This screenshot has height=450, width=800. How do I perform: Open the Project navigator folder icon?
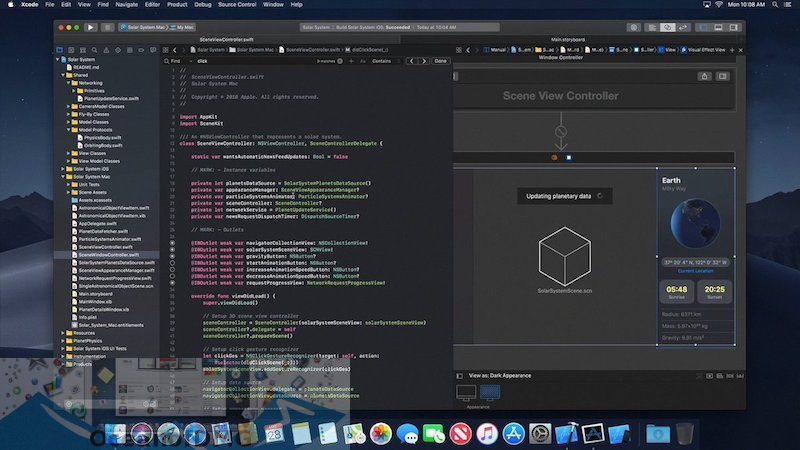[60, 50]
